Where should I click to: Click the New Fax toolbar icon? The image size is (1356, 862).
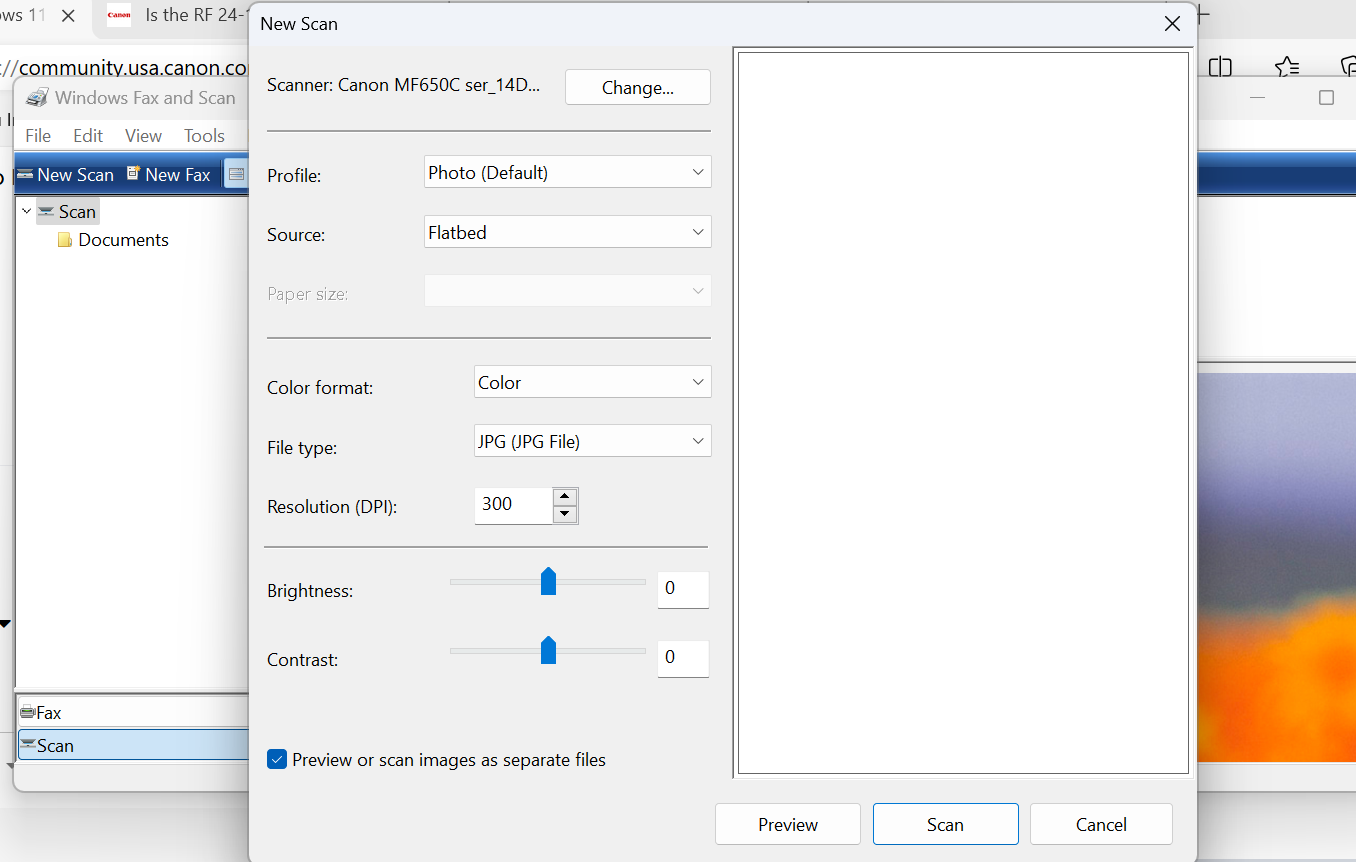(x=133, y=174)
